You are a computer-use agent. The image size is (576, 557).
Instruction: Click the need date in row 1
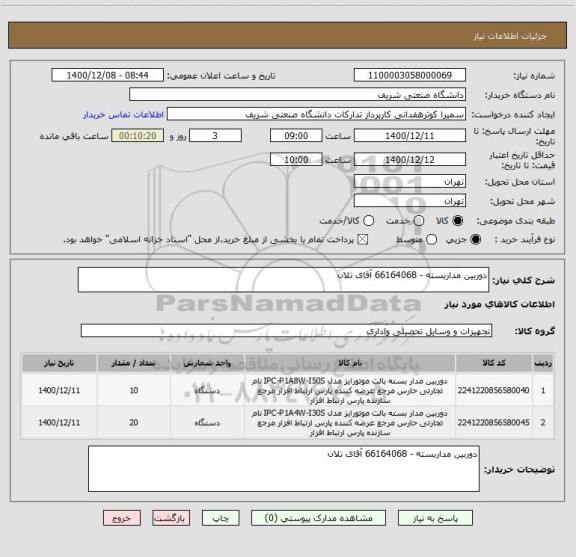tap(59, 390)
